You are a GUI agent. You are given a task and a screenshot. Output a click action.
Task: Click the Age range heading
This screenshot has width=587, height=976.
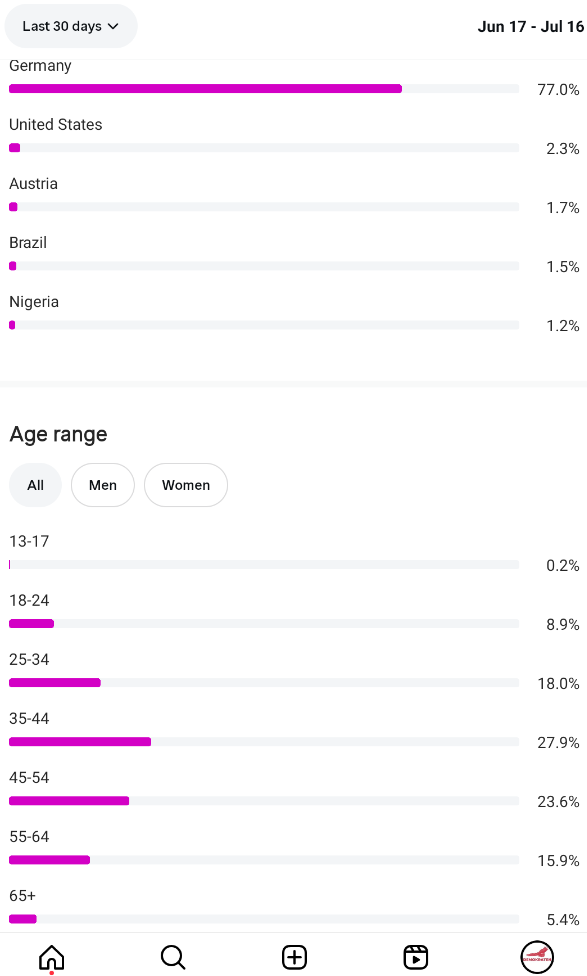[59, 434]
